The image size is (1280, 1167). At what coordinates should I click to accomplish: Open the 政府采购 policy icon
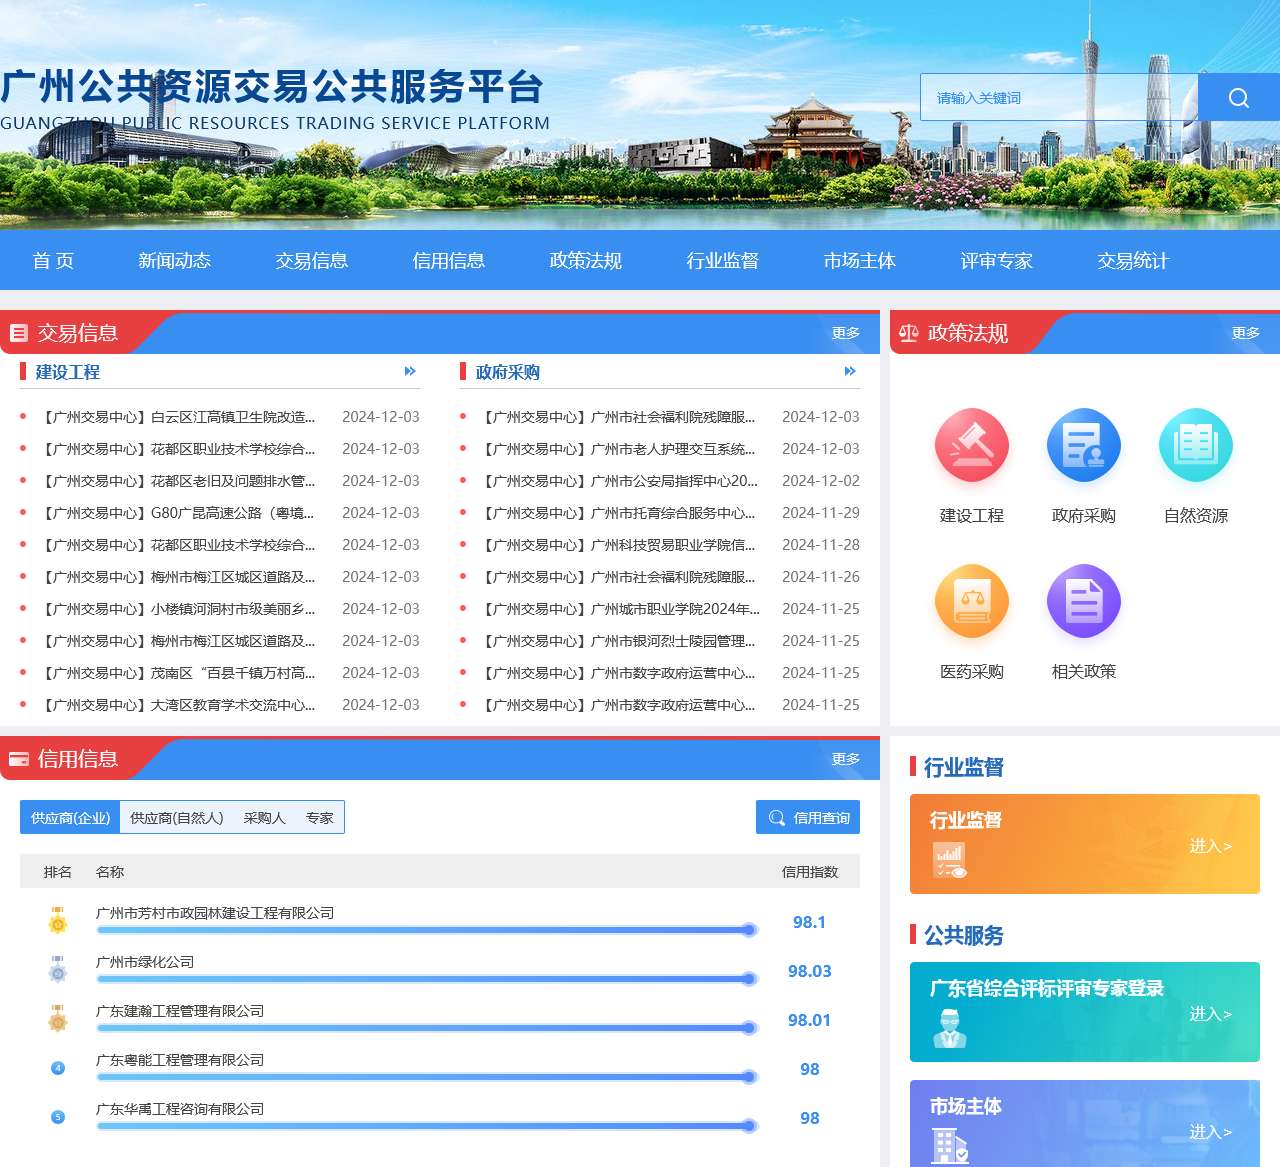[1083, 446]
